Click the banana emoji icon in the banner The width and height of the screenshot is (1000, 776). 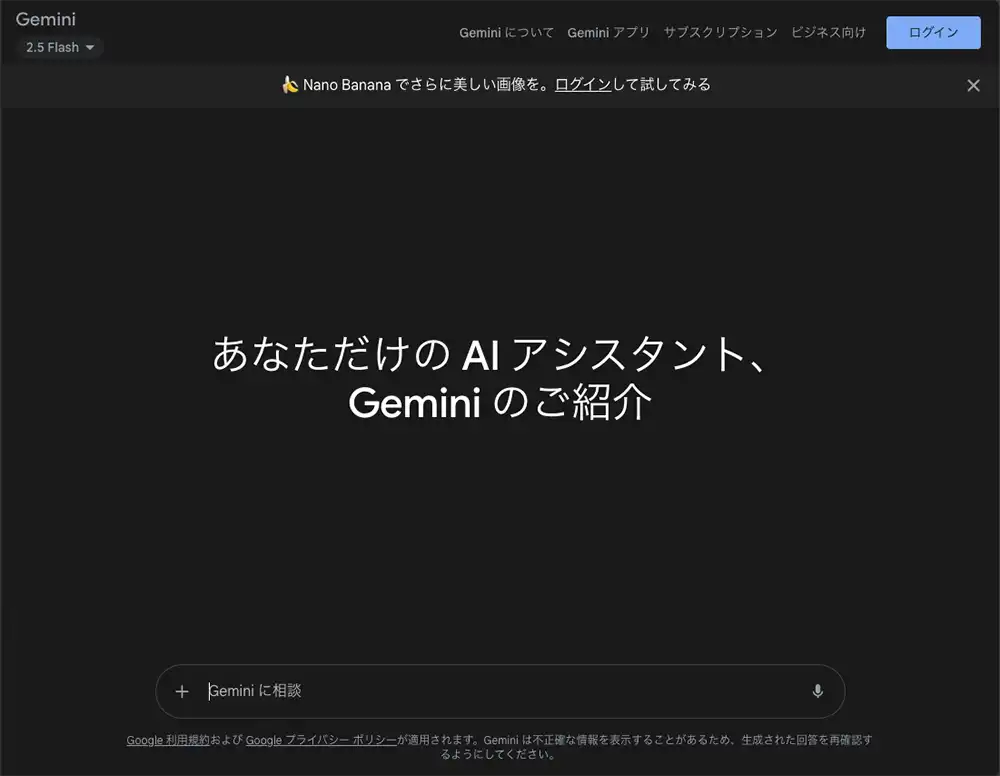[290, 85]
